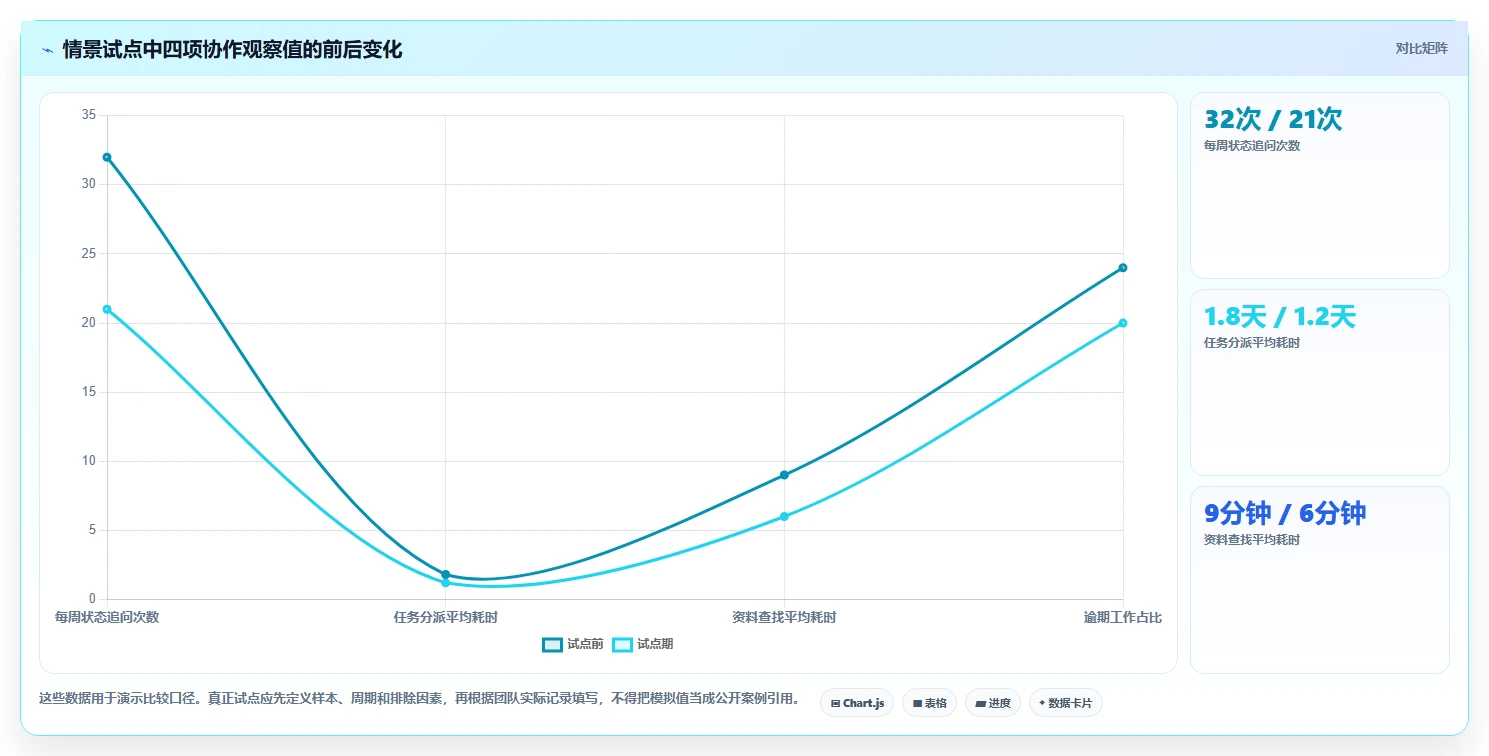Click the x-axis label 任务分派平均耗时
Viewport: 1489px width, 756px height.
(445, 617)
